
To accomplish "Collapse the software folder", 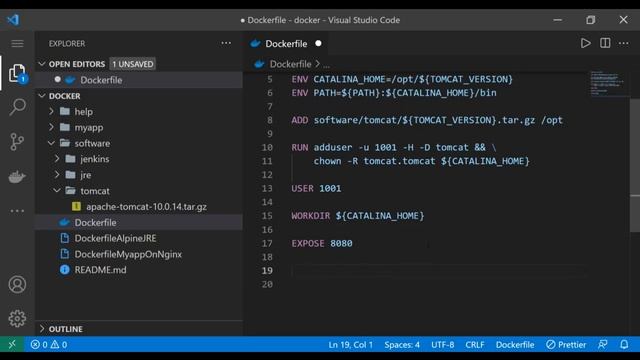I will click(x=51, y=143).
